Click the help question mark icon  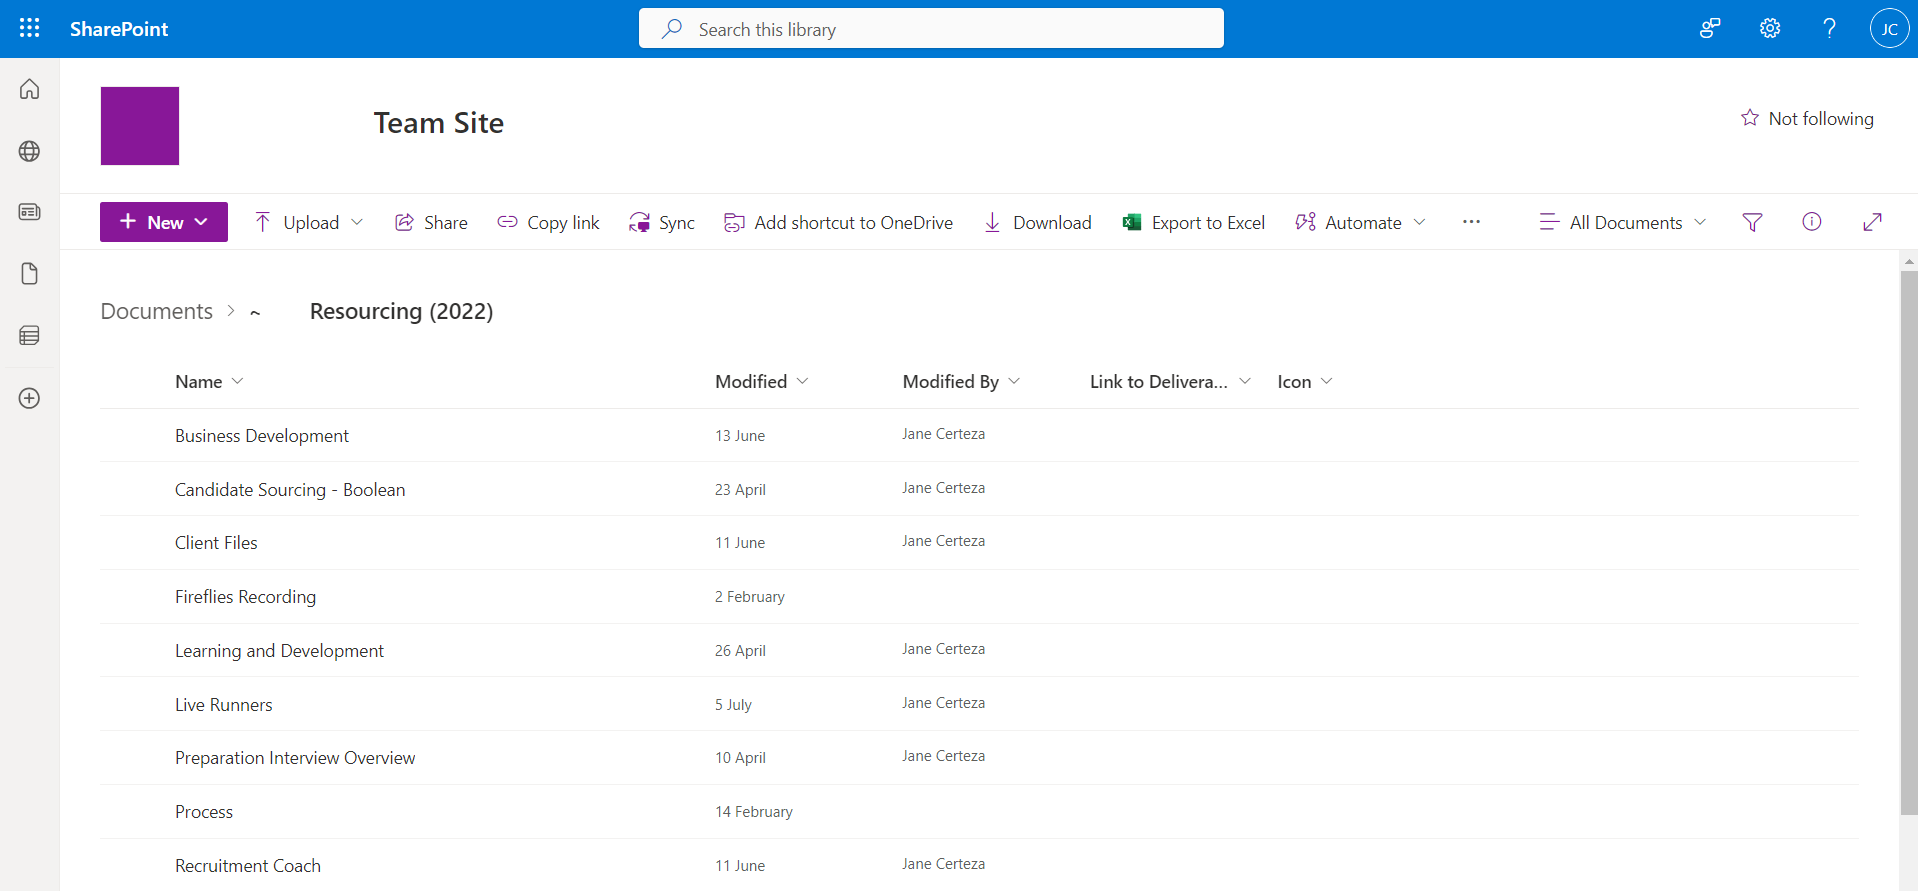tap(1829, 28)
